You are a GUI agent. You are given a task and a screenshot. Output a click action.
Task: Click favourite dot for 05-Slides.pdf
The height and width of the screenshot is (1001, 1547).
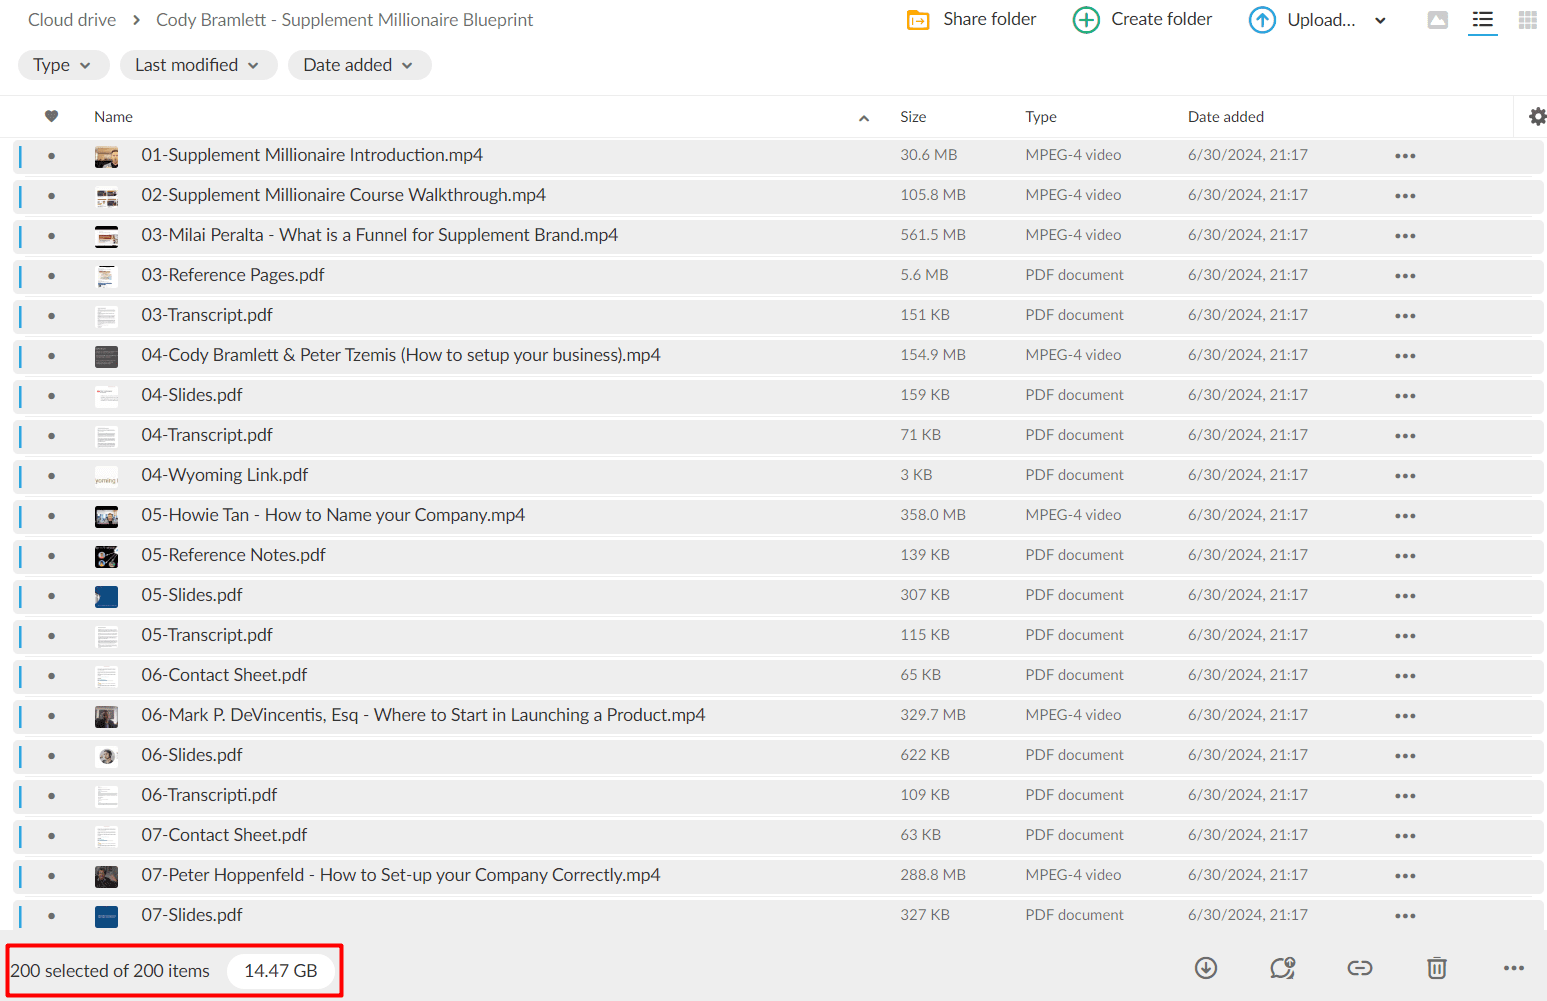tap(52, 596)
